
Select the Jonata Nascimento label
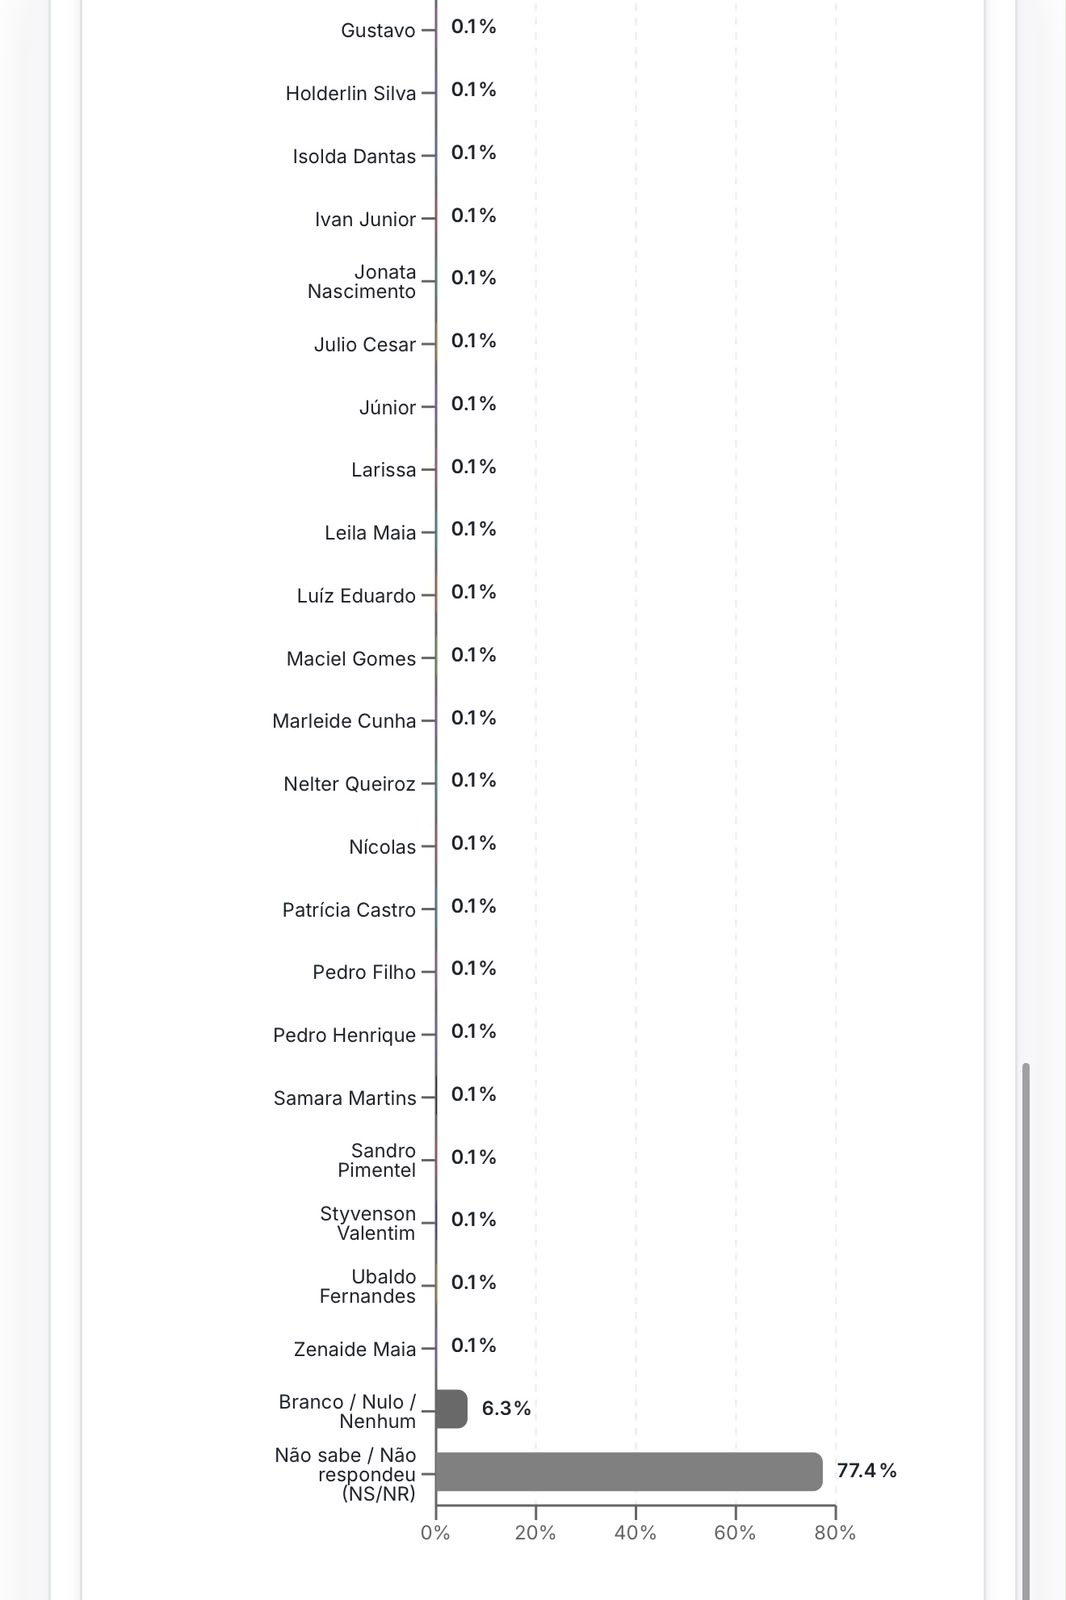click(x=361, y=281)
